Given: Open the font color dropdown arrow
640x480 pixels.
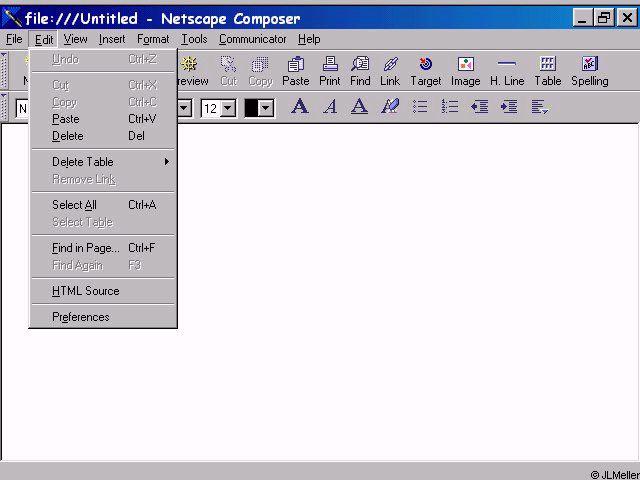Looking at the screenshot, I should pos(266,108).
